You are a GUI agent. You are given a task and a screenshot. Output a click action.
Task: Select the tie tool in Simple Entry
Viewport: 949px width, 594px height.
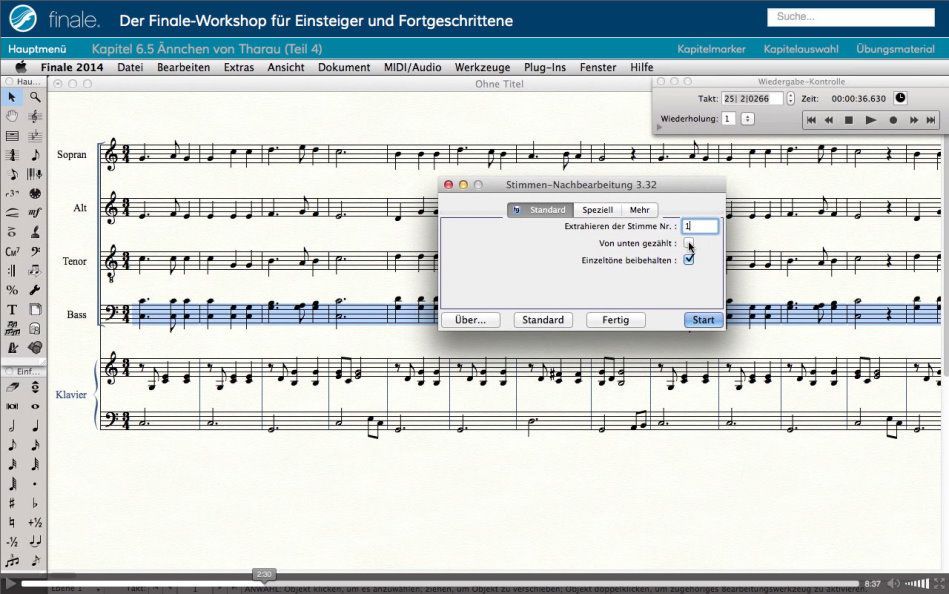(35, 541)
